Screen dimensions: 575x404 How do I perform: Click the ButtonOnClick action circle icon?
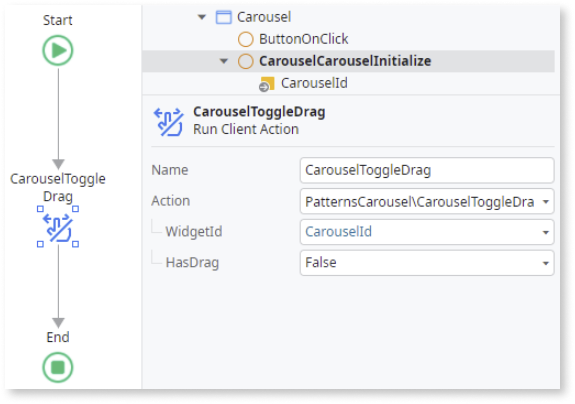[245, 39]
